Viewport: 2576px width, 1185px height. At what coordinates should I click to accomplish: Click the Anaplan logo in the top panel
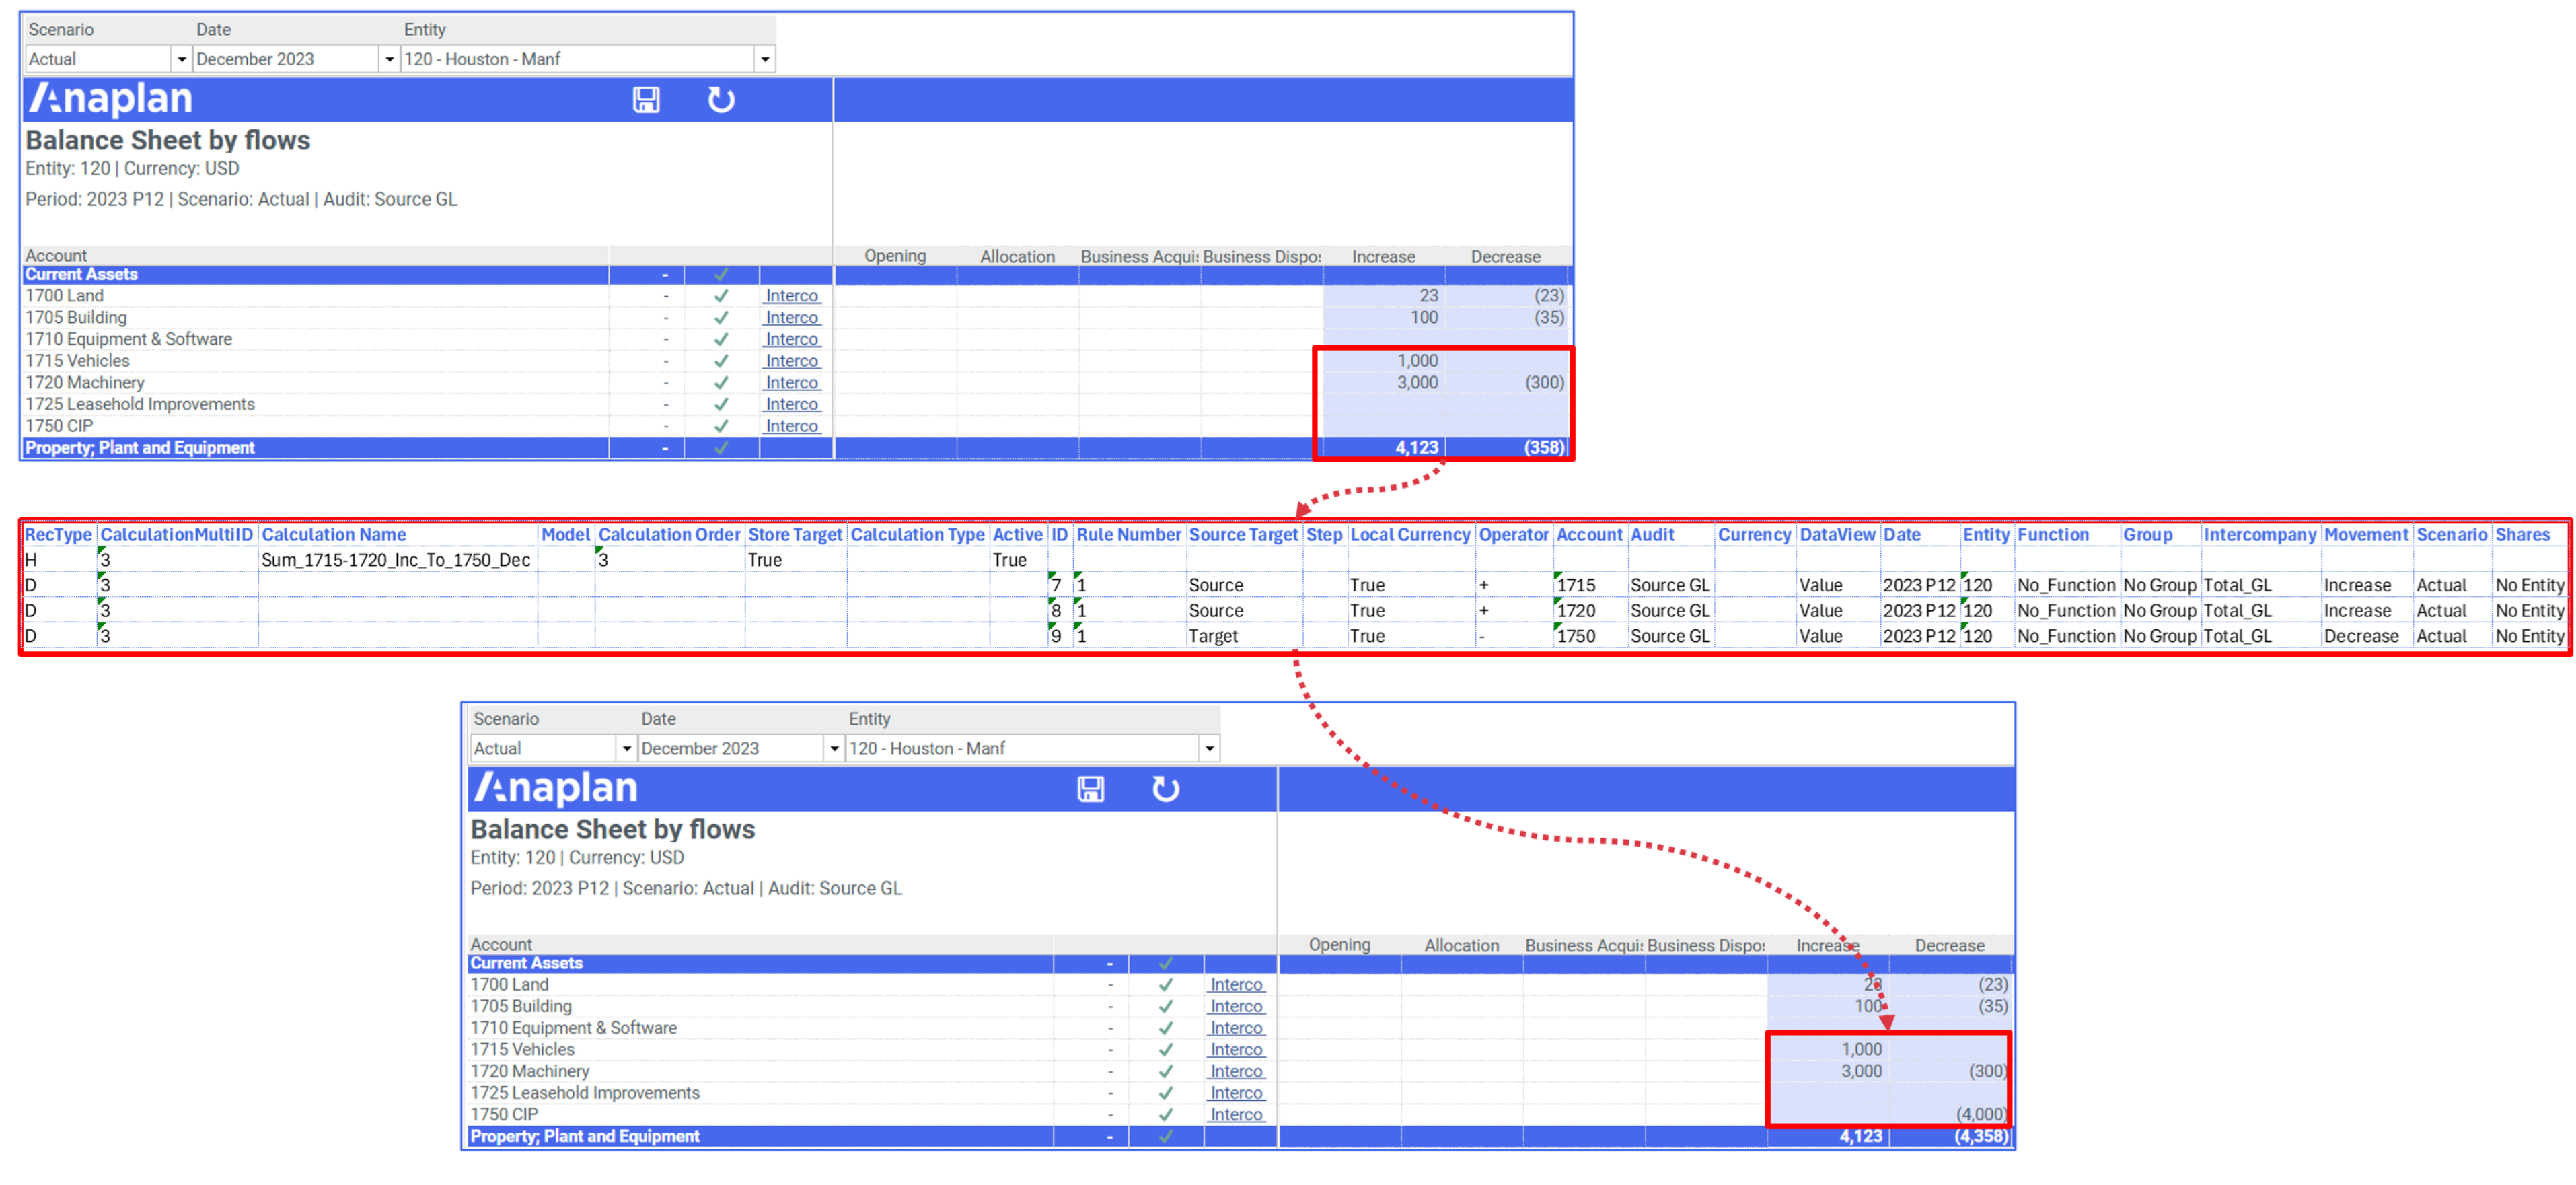(110, 99)
